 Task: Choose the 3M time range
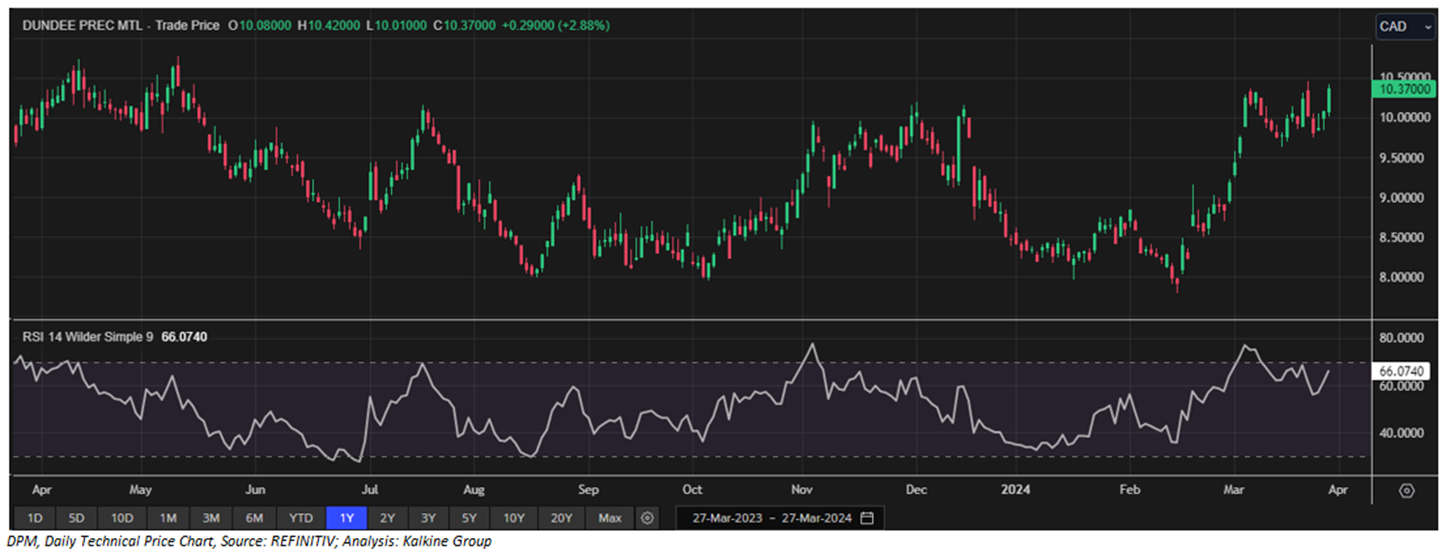pyautogui.click(x=211, y=518)
